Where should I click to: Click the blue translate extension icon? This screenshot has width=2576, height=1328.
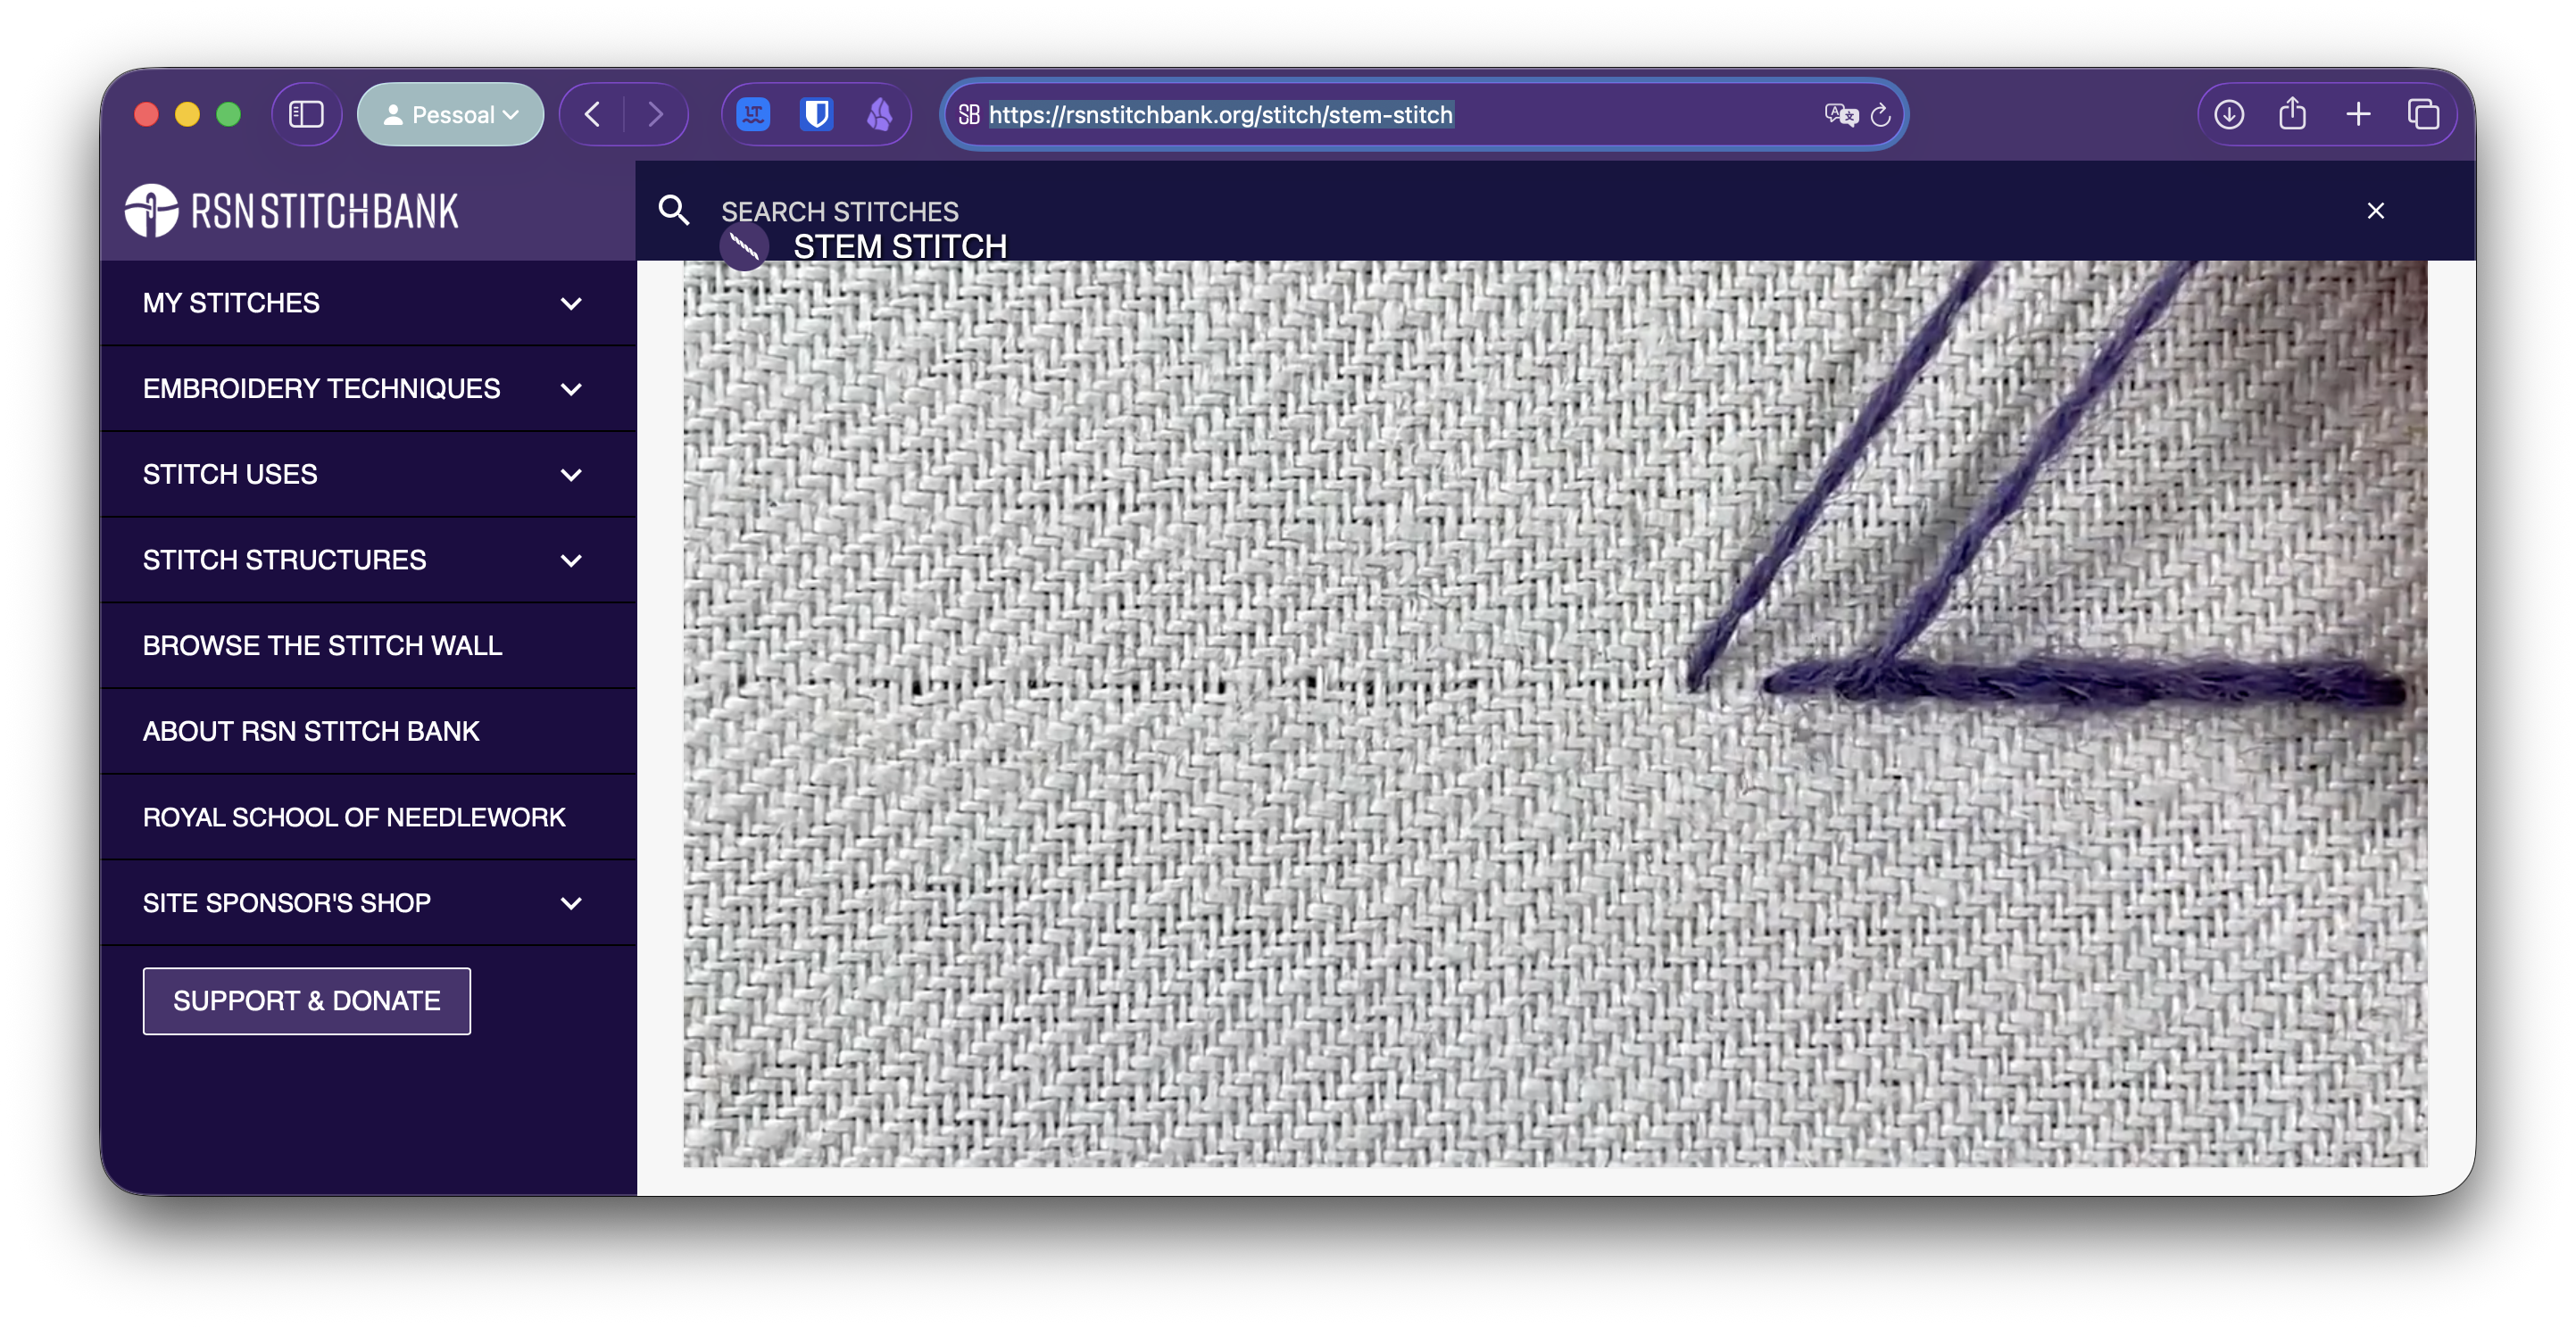click(753, 114)
